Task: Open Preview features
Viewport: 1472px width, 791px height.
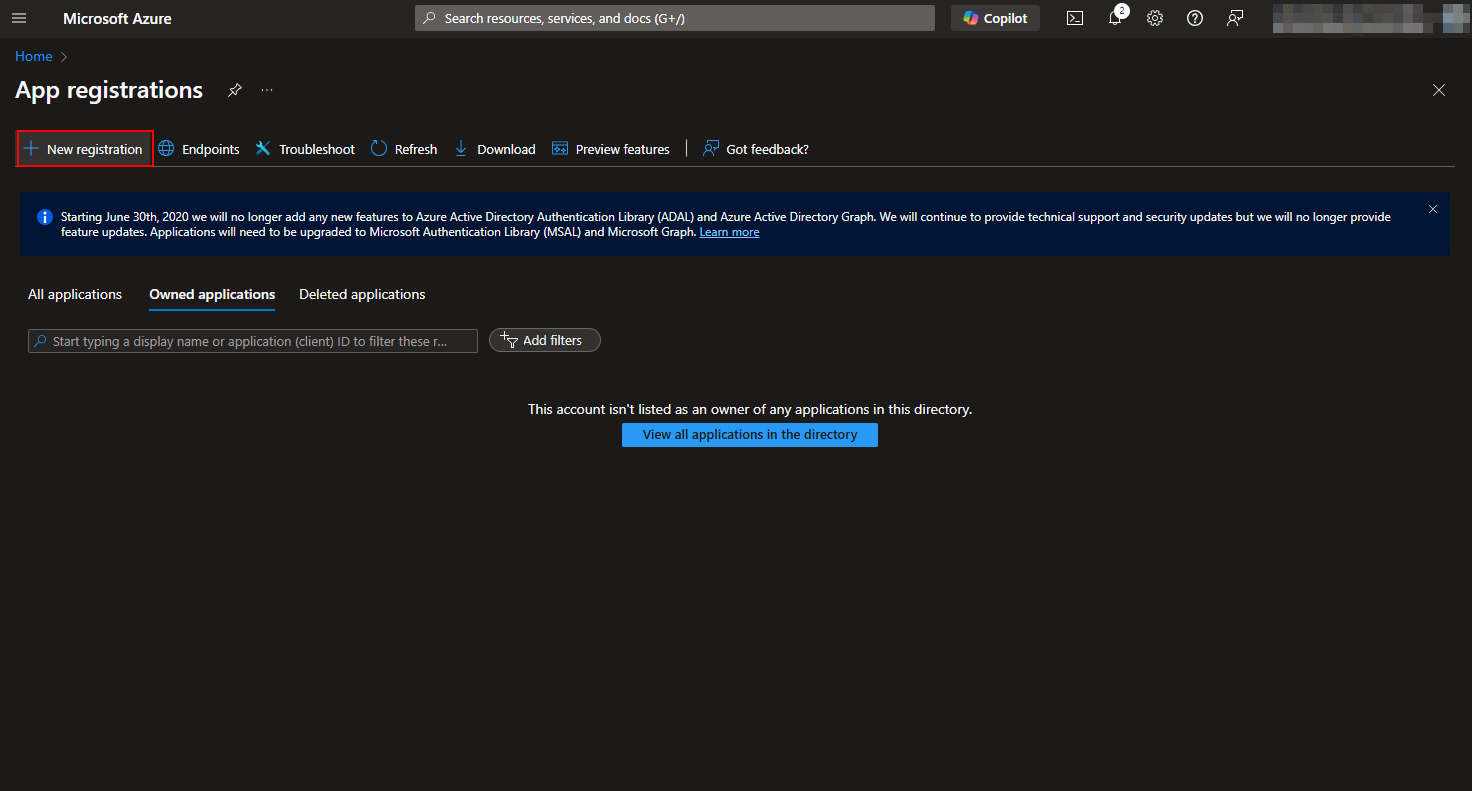Action: pyautogui.click(x=611, y=149)
